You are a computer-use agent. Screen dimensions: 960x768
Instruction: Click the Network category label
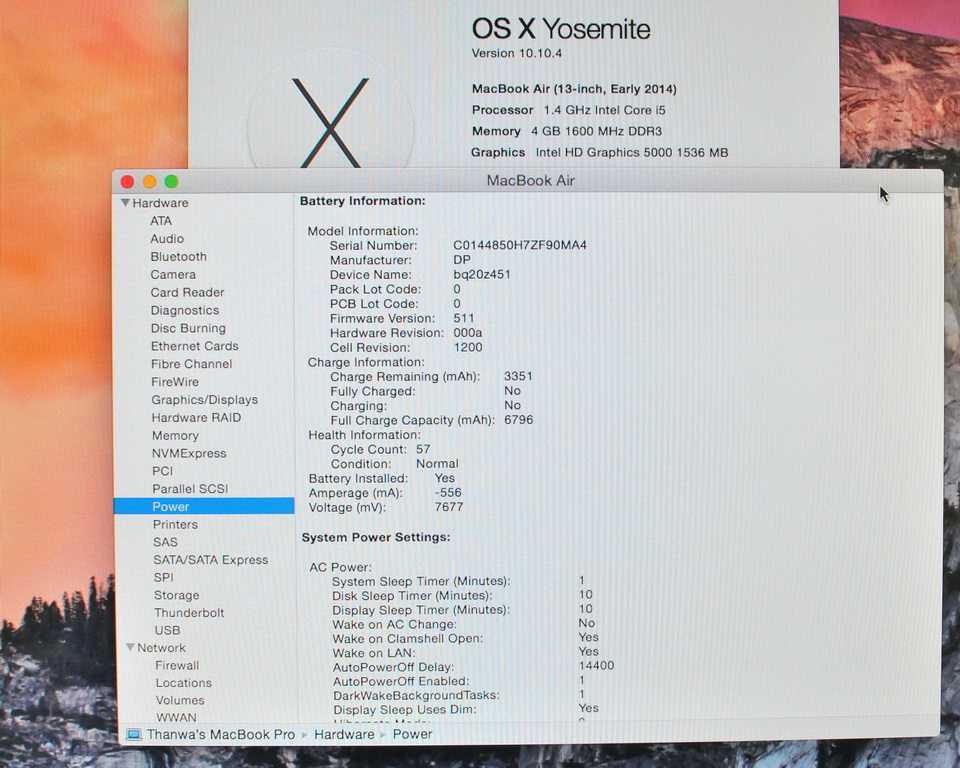point(161,647)
